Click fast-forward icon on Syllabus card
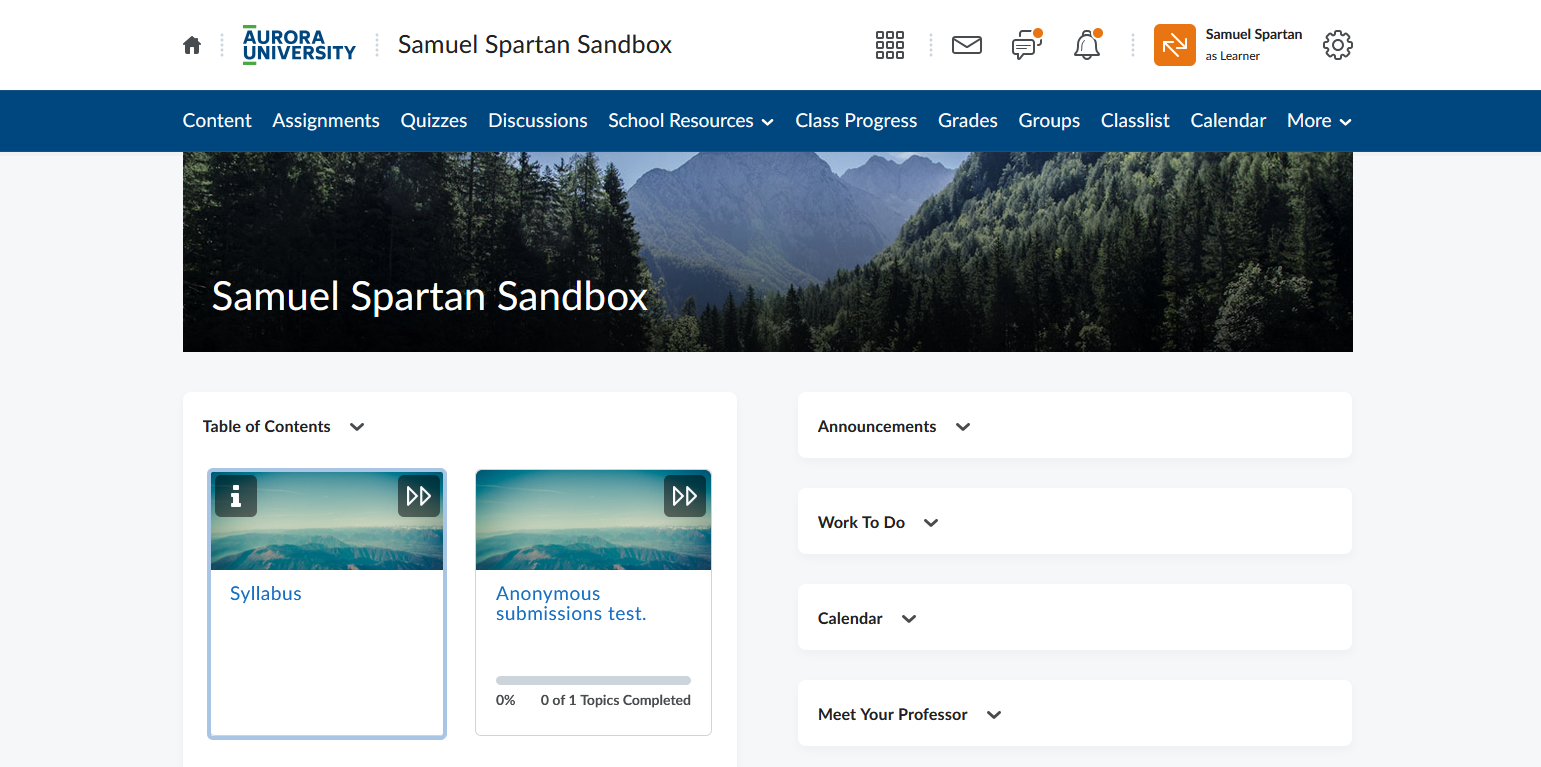Image resolution: width=1541 pixels, height=767 pixels. [x=419, y=496]
